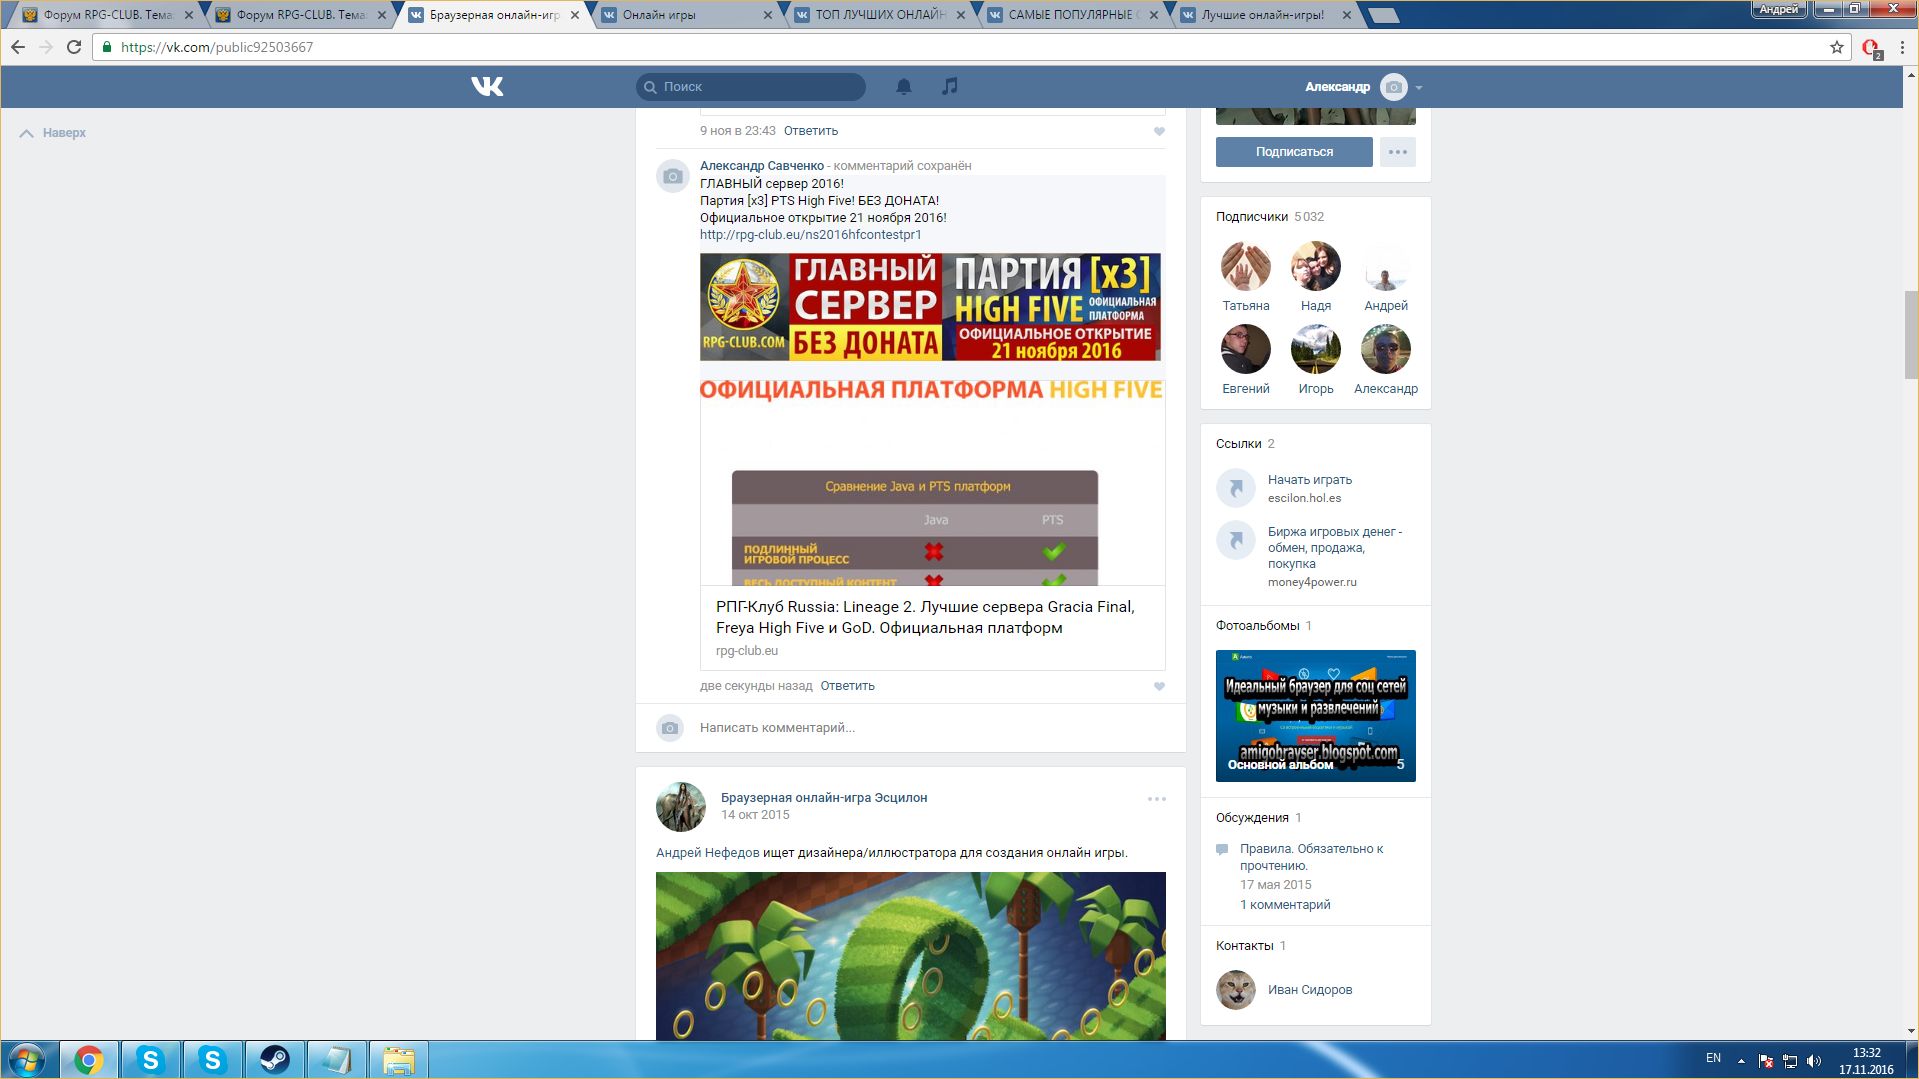Reply to the 9 ноя в 23:43 comment
Screen dimensions: 1919x1079
[x=811, y=131]
